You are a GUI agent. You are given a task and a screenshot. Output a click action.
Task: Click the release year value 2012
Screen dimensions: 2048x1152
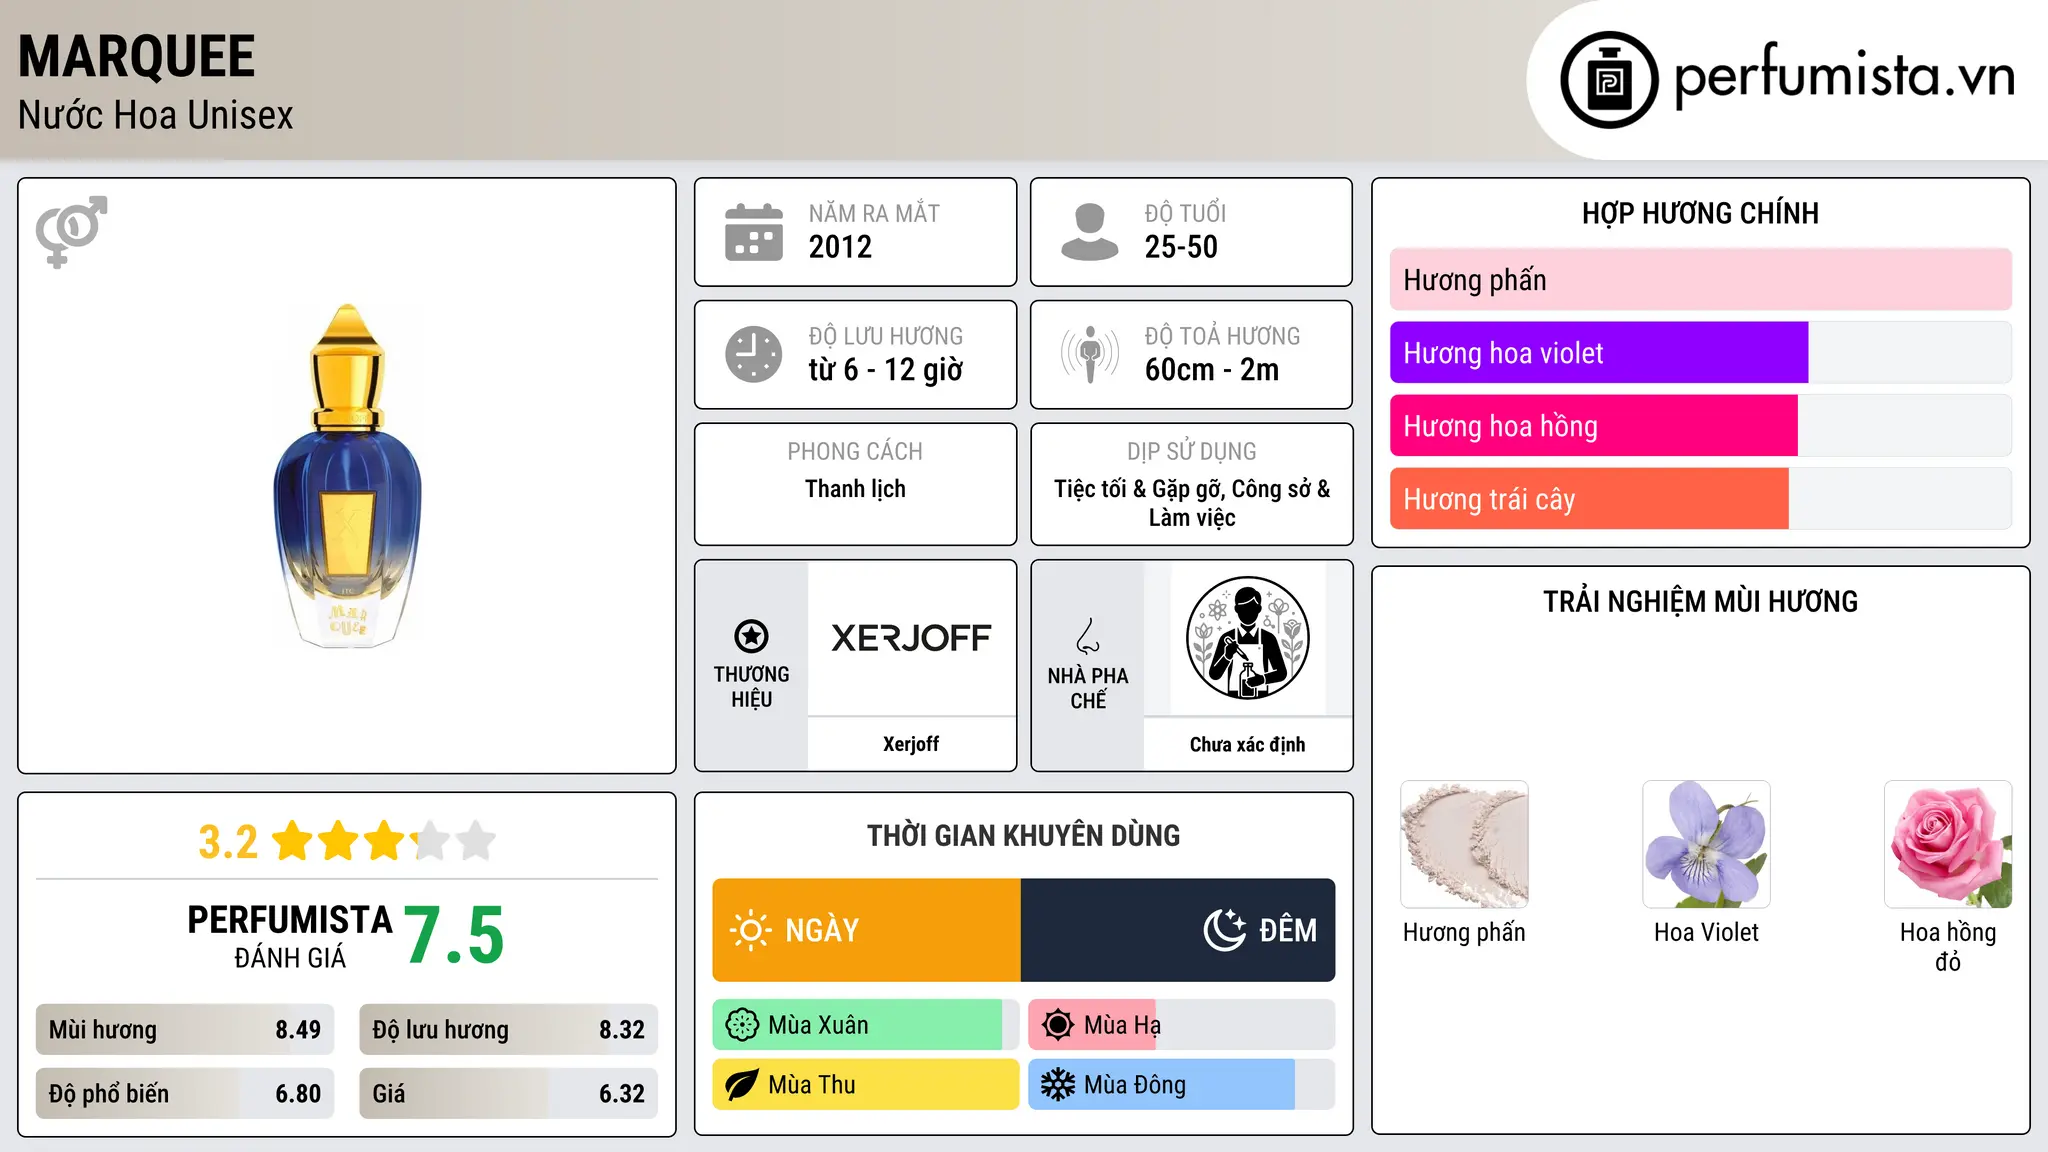click(x=840, y=247)
